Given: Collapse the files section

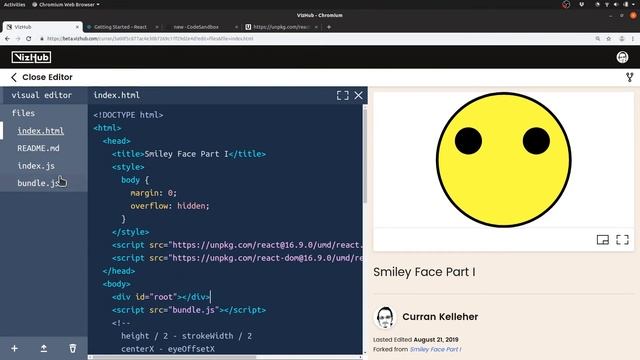Looking at the screenshot, I should [x=23, y=113].
